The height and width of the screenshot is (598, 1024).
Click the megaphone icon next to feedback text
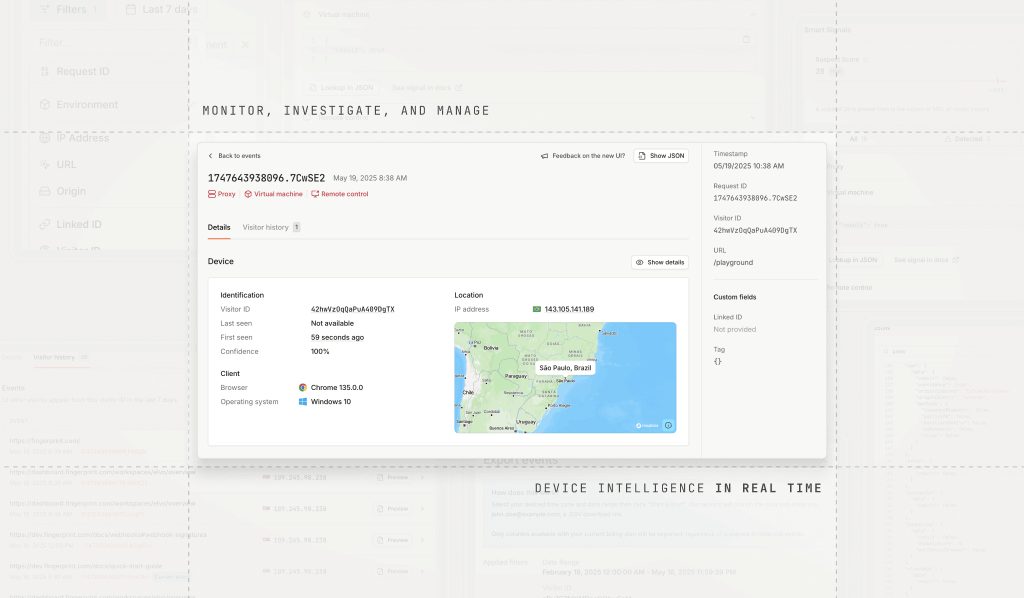coord(544,155)
